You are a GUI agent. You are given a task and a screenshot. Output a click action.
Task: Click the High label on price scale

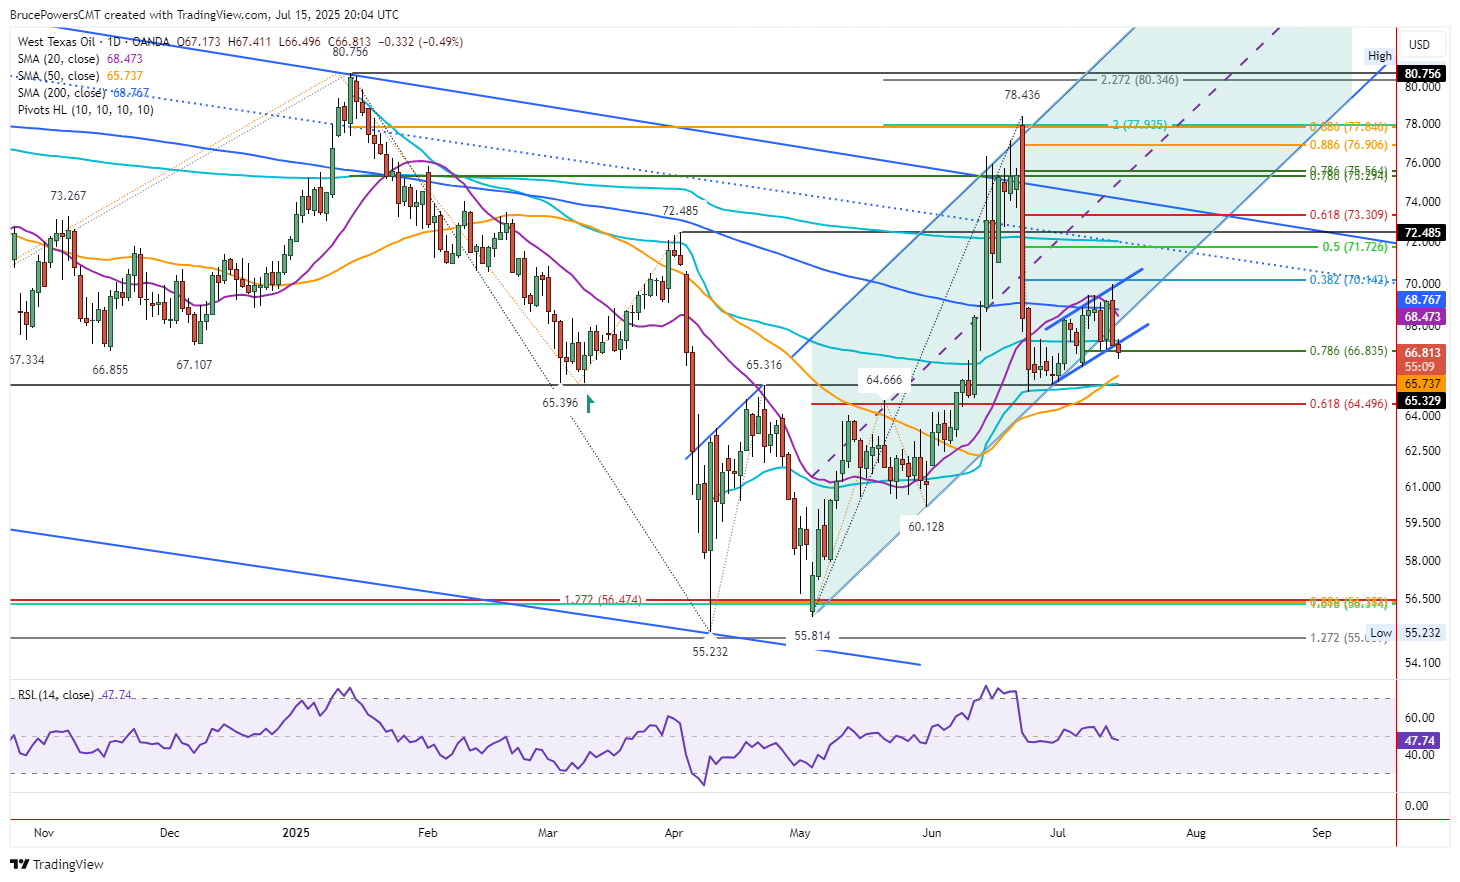click(x=1380, y=57)
